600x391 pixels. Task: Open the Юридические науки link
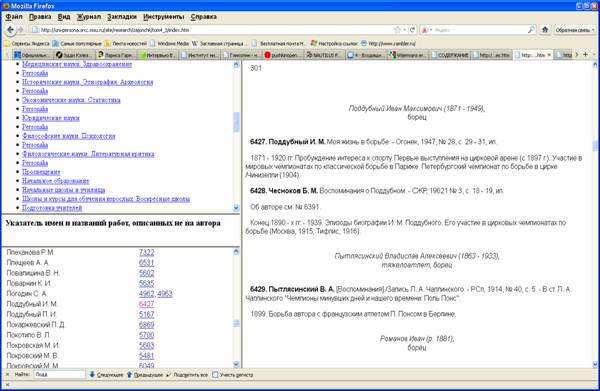(x=51, y=118)
